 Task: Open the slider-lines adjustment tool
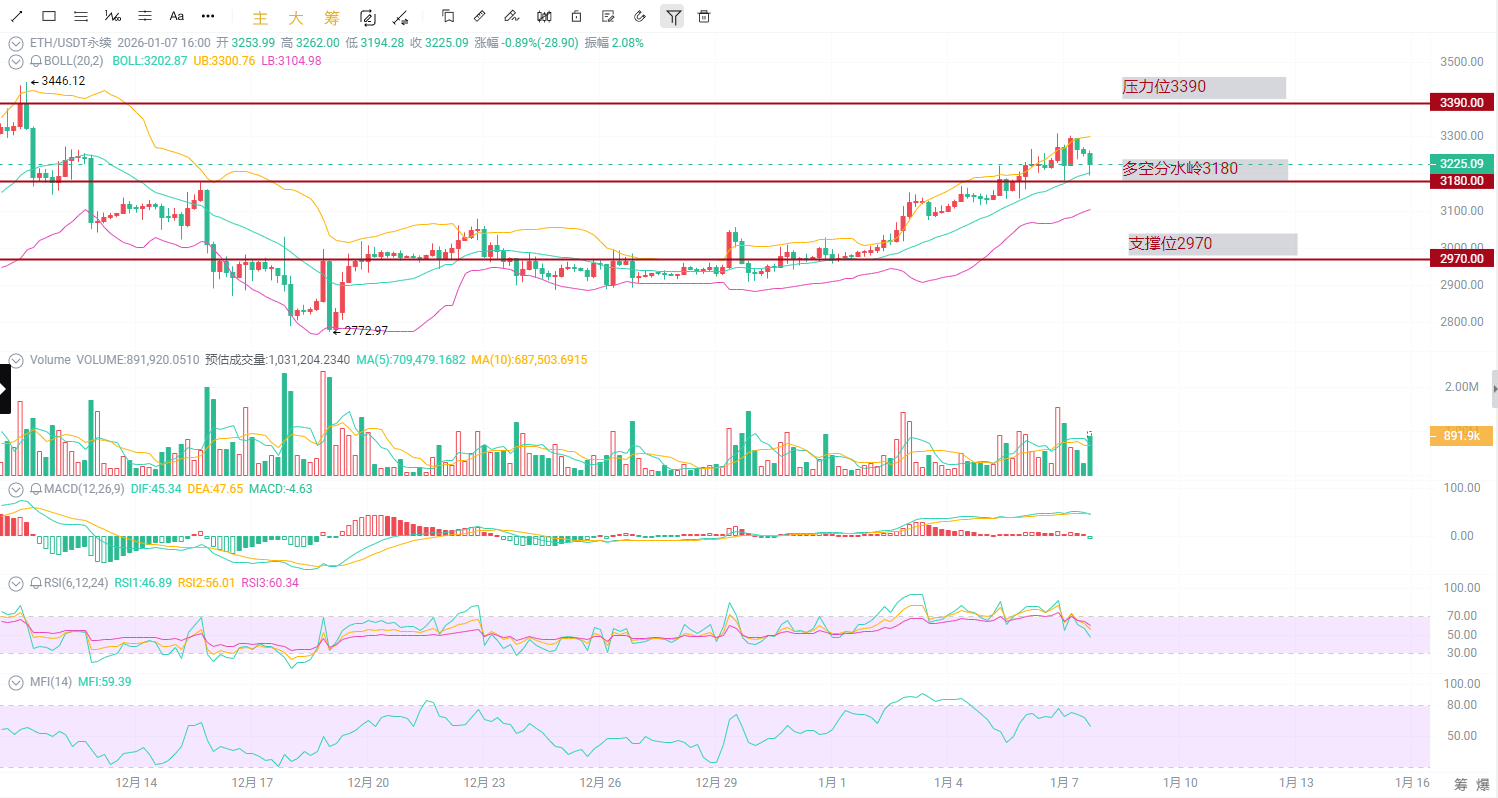(145, 16)
